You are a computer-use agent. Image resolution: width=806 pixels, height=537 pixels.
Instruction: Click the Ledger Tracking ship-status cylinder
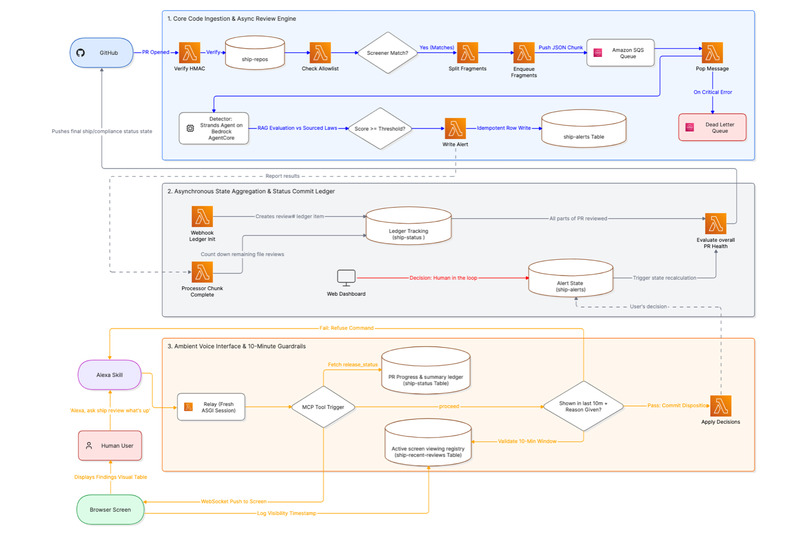pyautogui.click(x=409, y=226)
